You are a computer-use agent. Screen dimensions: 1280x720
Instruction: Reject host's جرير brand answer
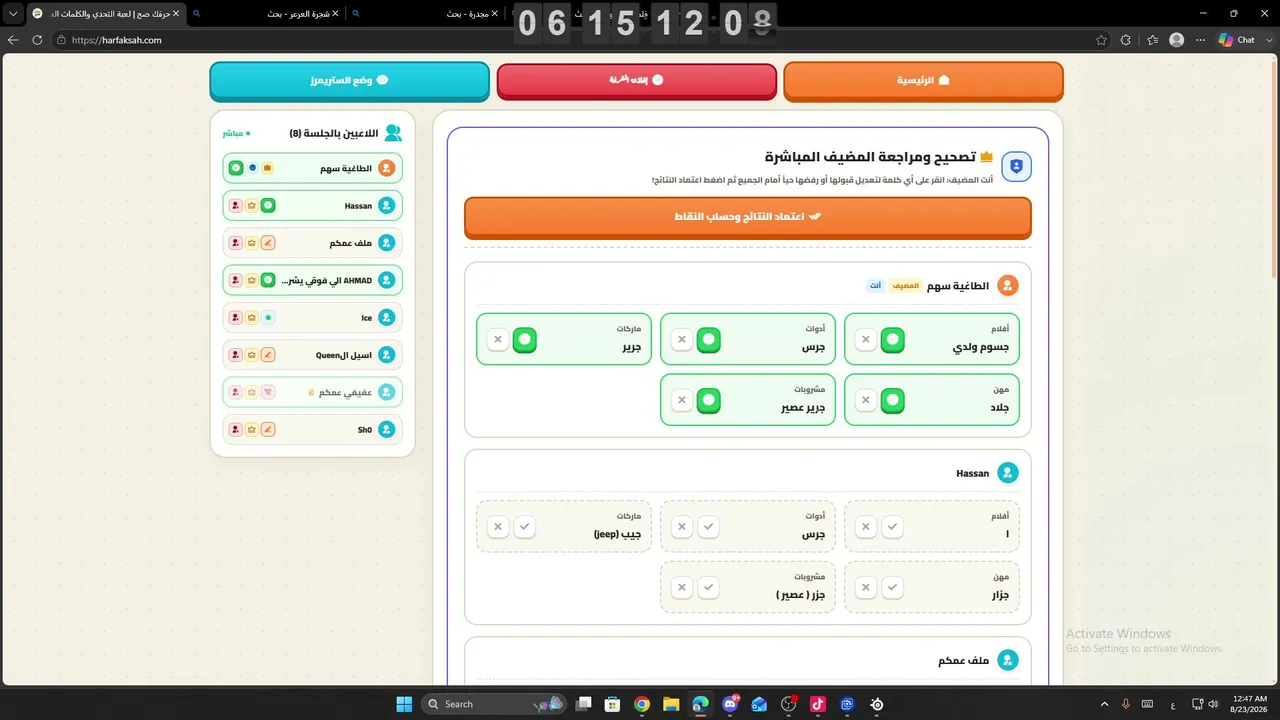pyautogui.click(x=498, y=340)
